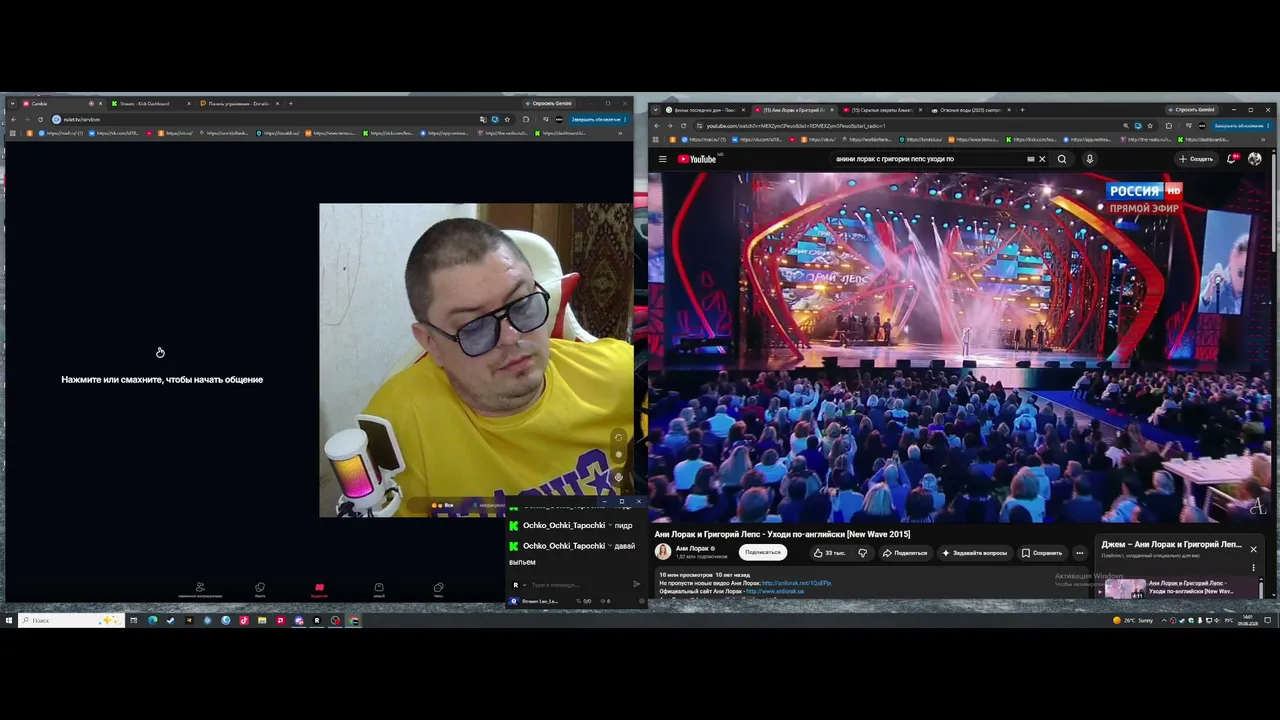Start YouTube voice search with microphone
This screenshot has height=720, width=1280.
1089,159
